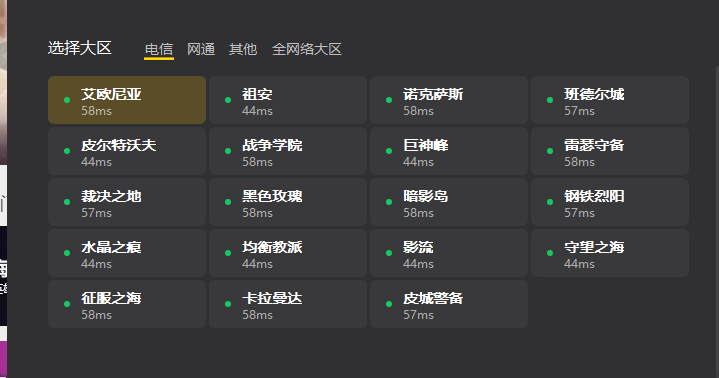The image size is (719, 378).
Task: Switch to the 网通 tab
Action: click(201, 49)
